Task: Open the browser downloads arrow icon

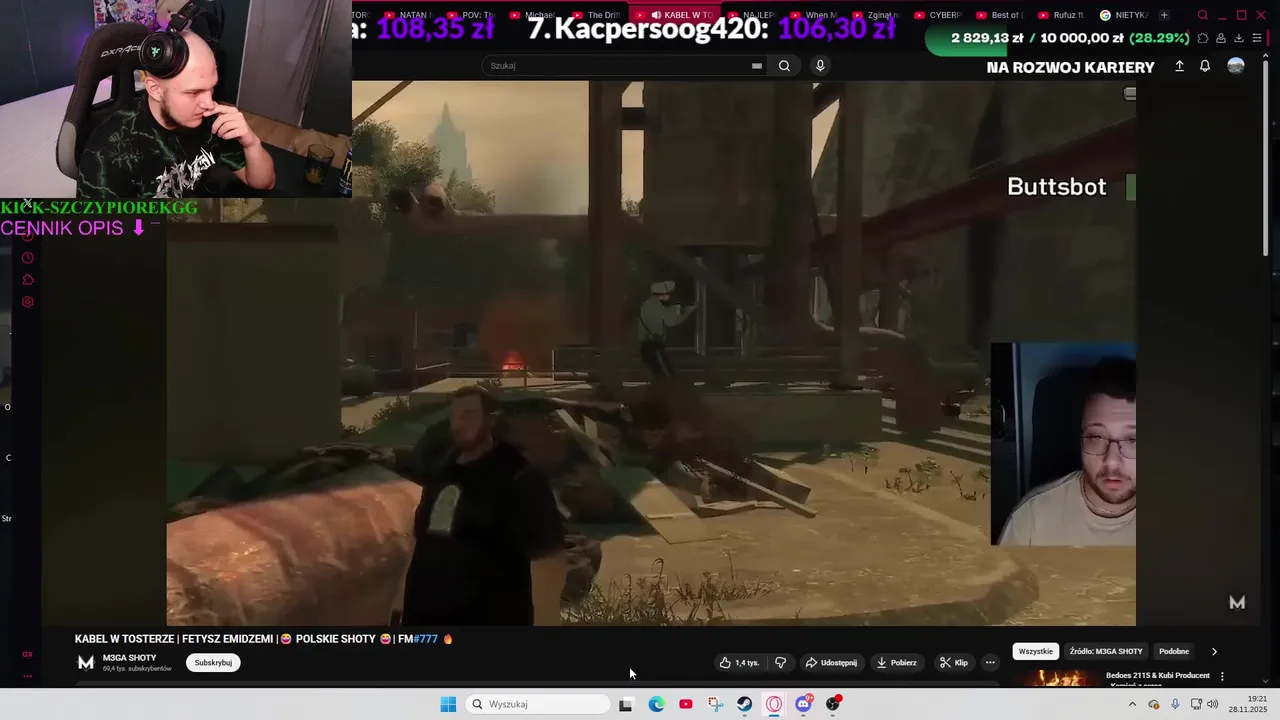Action: 1239,38
